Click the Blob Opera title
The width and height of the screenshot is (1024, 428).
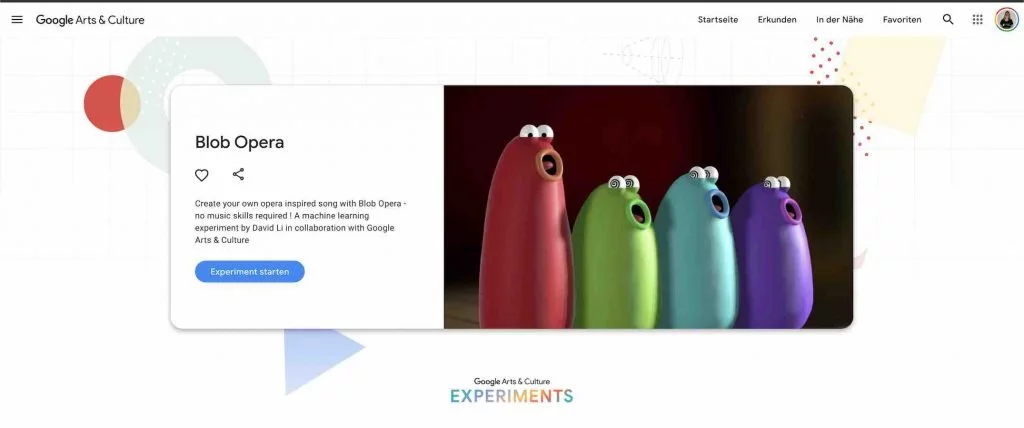tap(240, 142)
